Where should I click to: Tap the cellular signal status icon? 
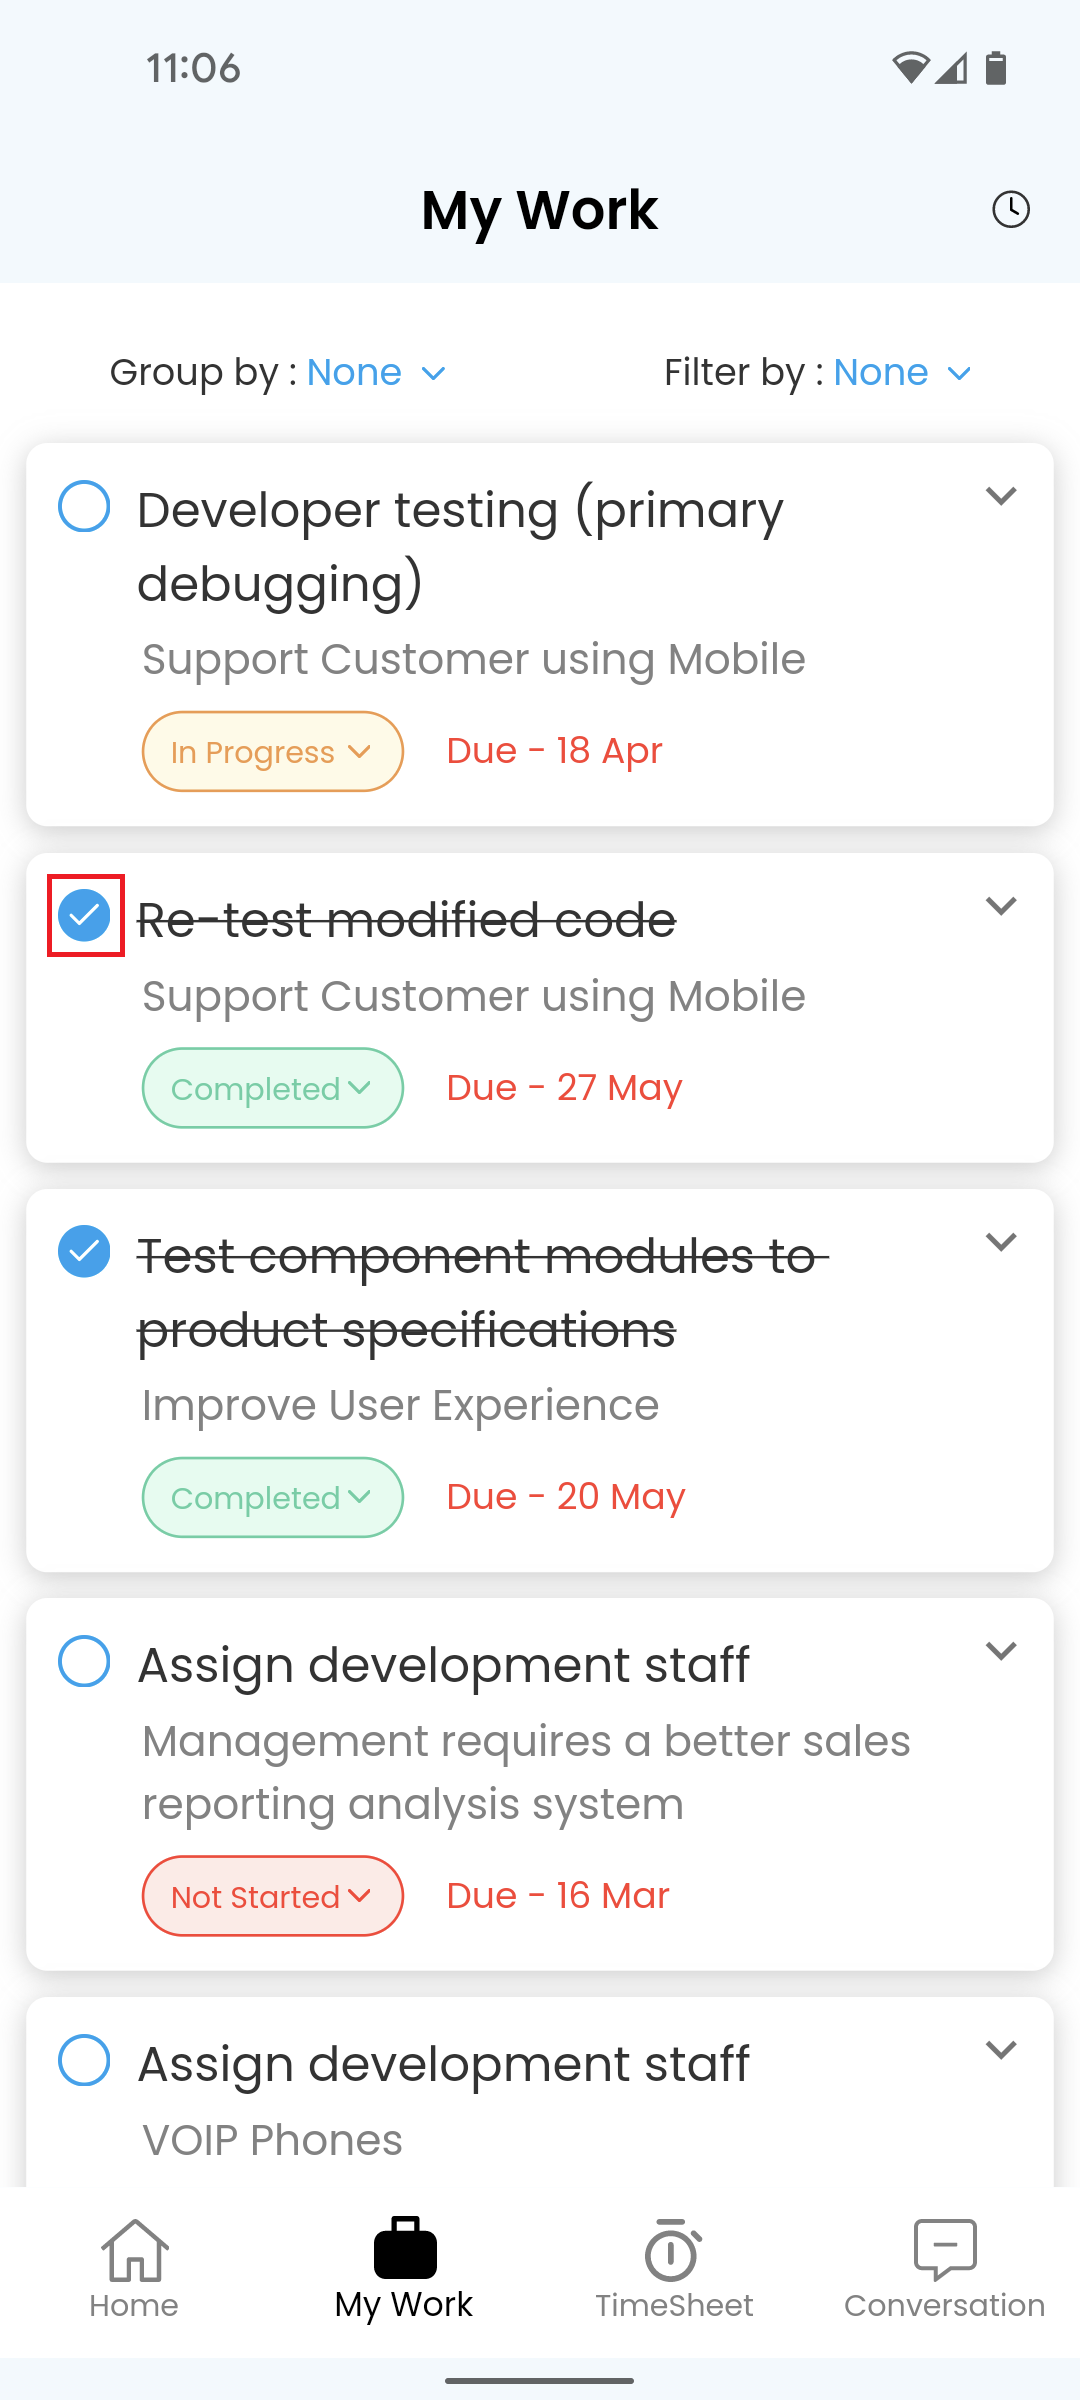(x=951, y=68)
